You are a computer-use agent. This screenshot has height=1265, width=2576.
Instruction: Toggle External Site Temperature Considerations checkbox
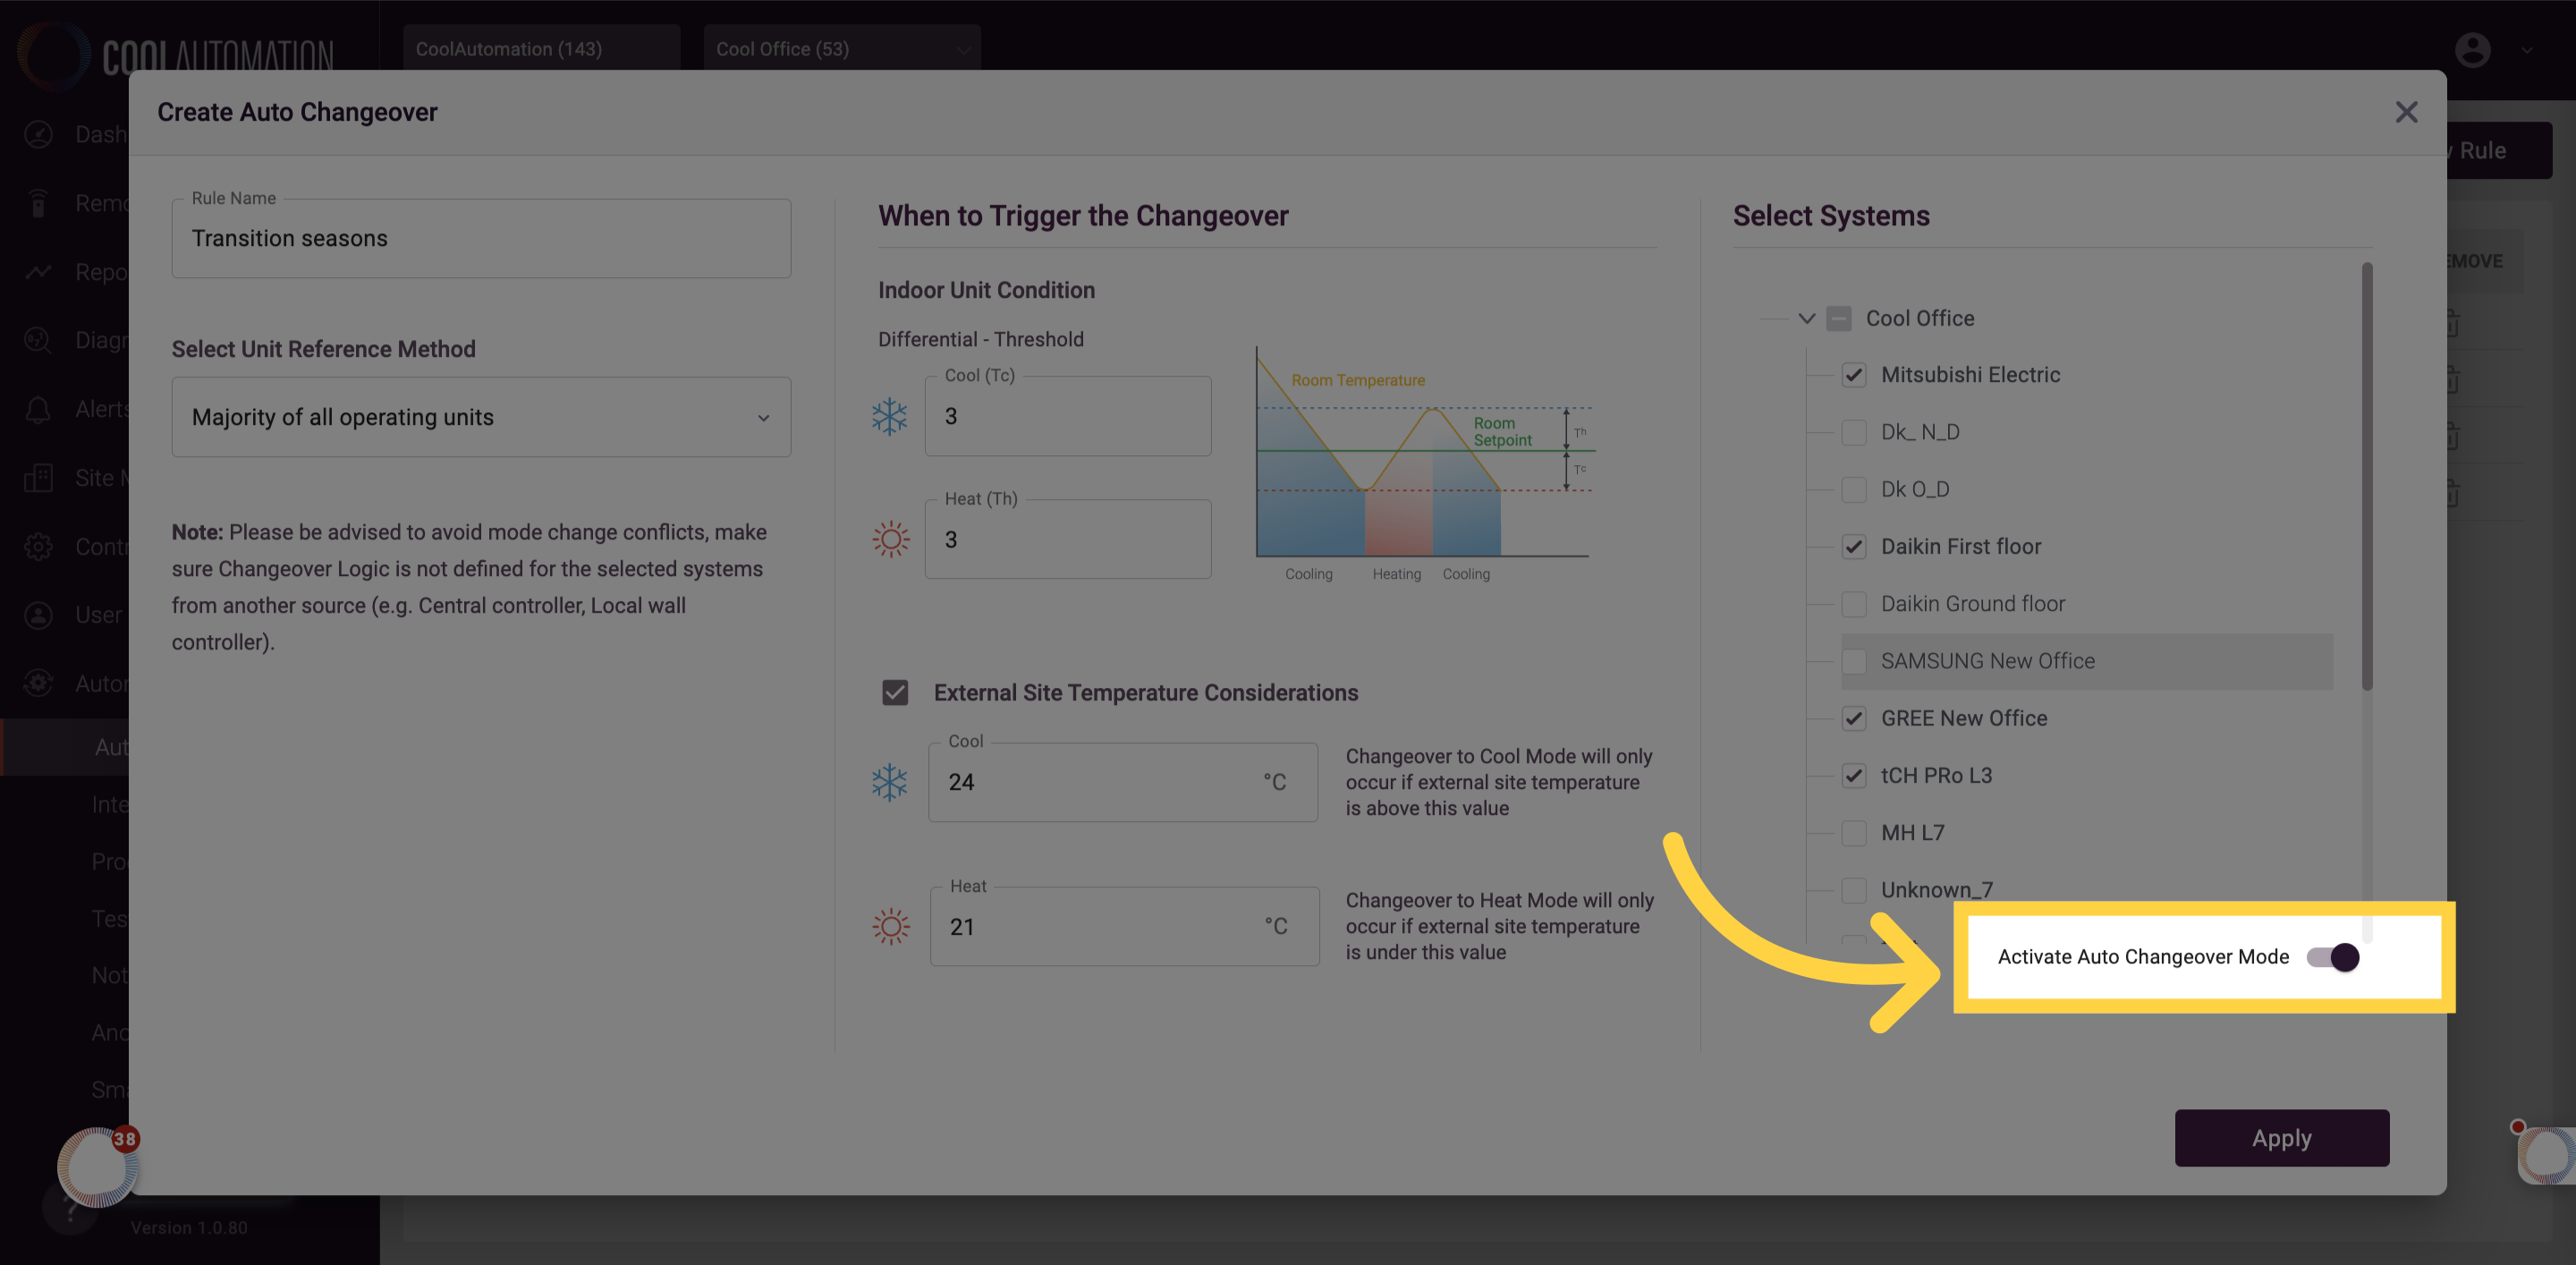click(x=895, y=692)
